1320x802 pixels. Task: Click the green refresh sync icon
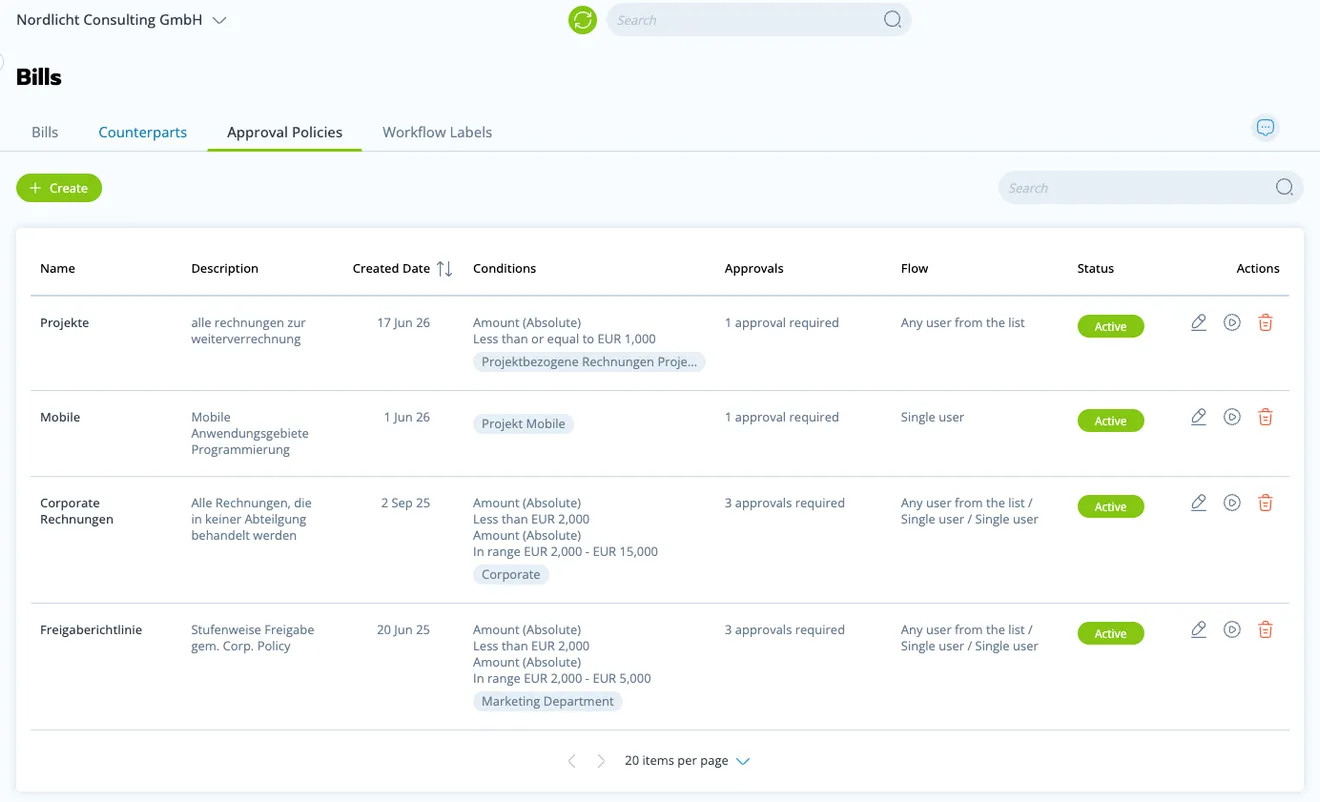tap(582, 19)
